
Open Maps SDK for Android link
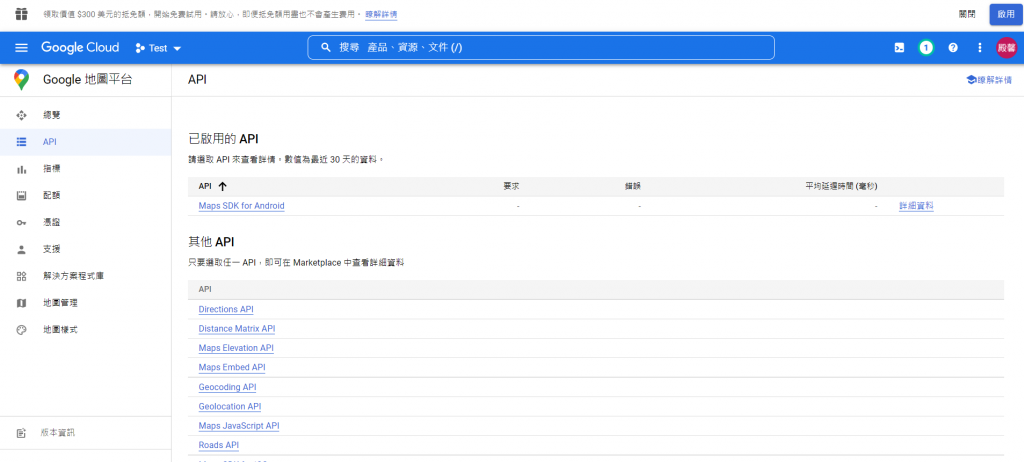(x=242, y=206)
